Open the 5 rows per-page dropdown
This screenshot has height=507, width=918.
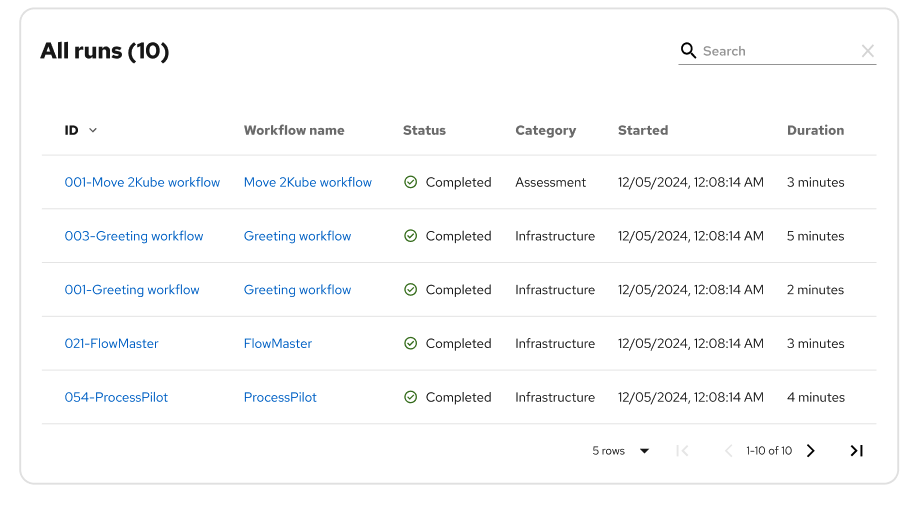click(620, 451)
